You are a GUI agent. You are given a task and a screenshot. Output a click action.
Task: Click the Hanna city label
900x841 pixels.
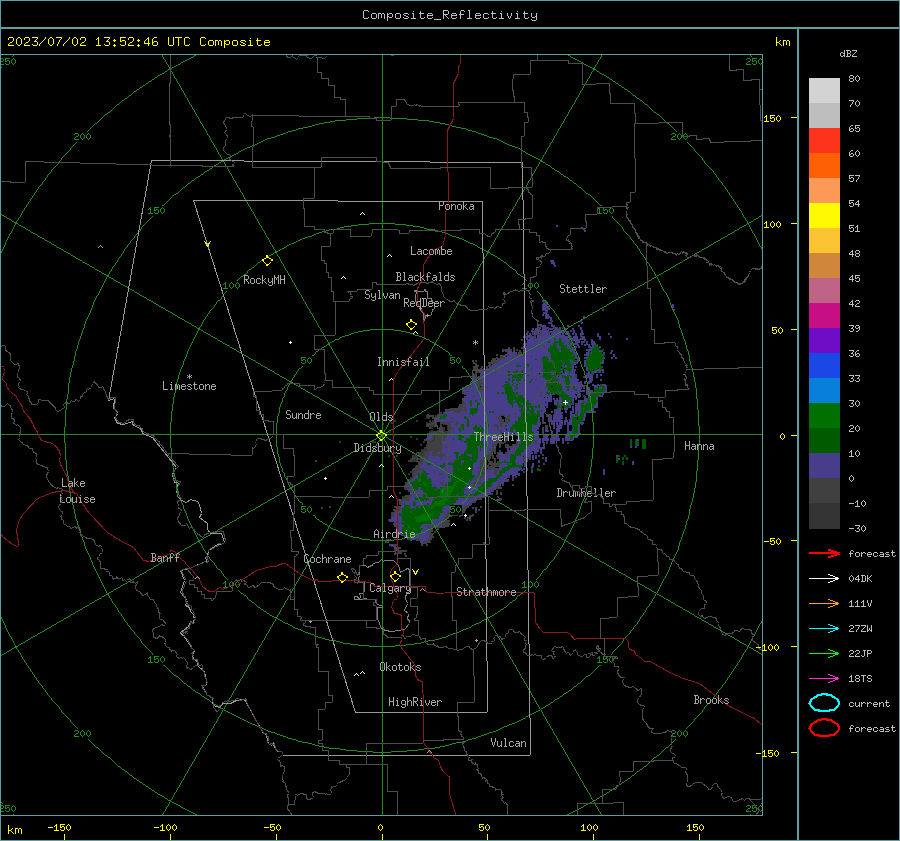699,446
